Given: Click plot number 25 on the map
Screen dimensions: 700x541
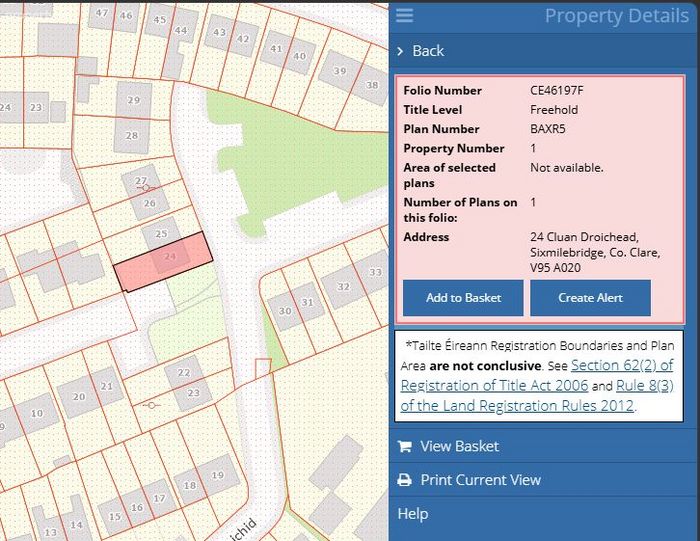Looking at the screenshot, I should point(161,233).
